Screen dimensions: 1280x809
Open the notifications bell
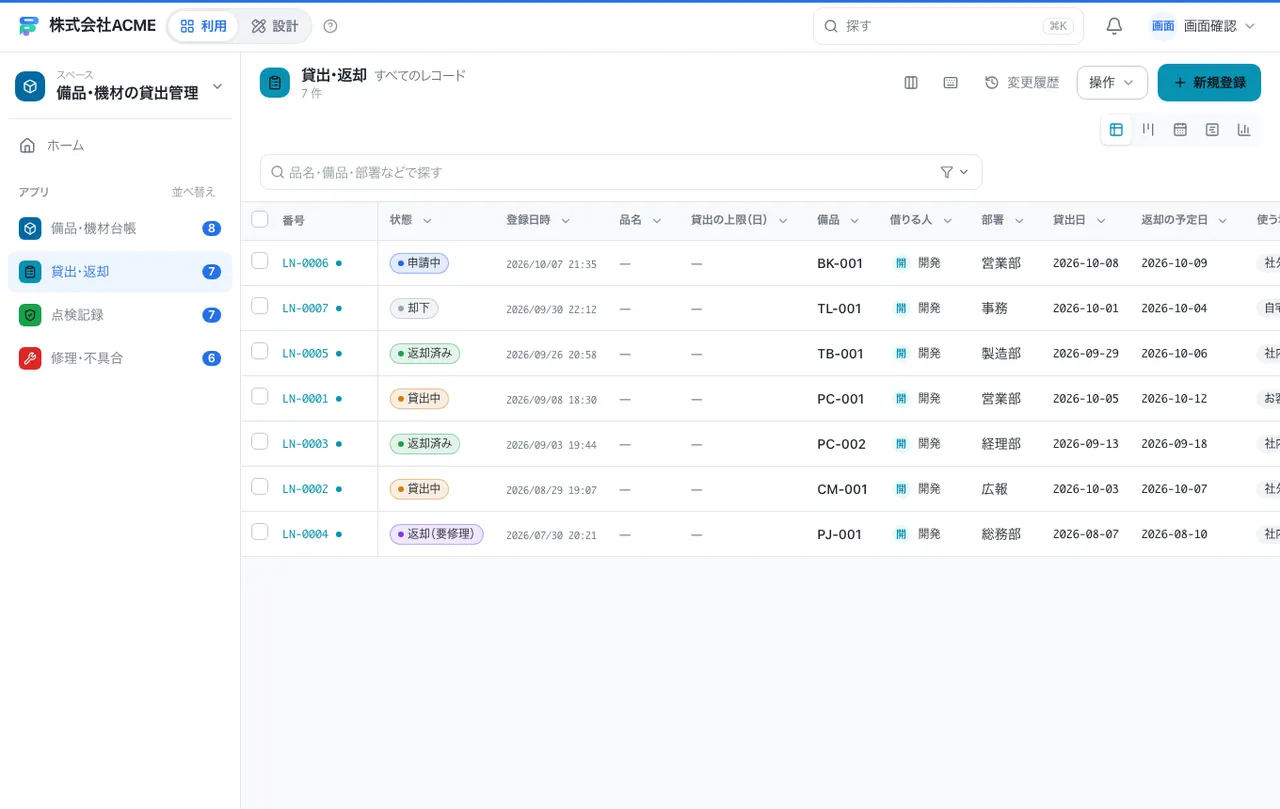(1114, 26)
